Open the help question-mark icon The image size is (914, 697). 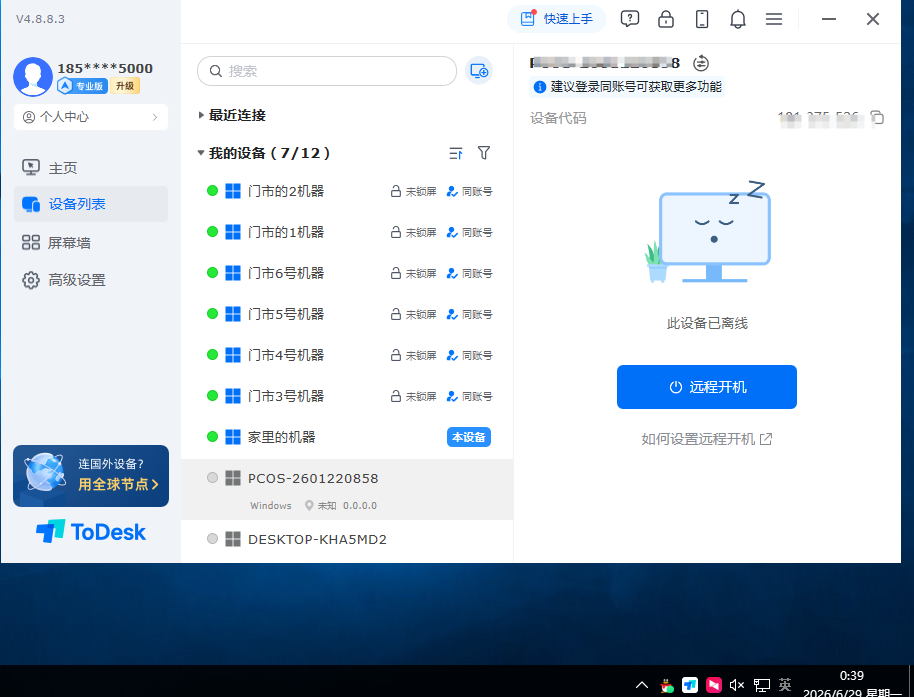tap(630, 19)
